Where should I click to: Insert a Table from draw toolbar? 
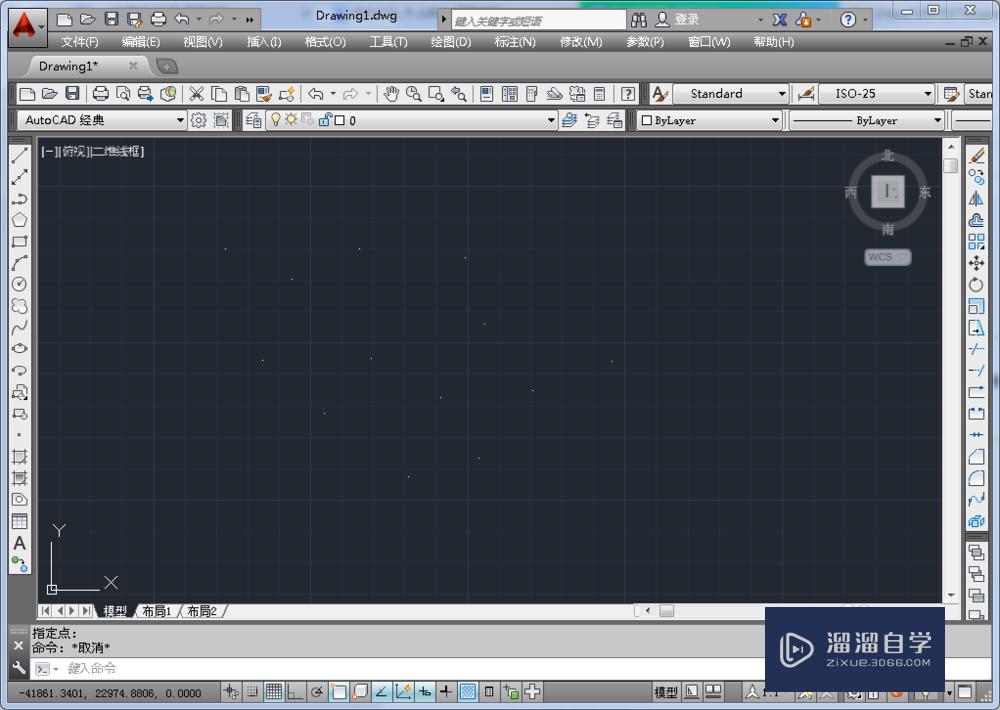pyautogui.click(x=19, y=521)
